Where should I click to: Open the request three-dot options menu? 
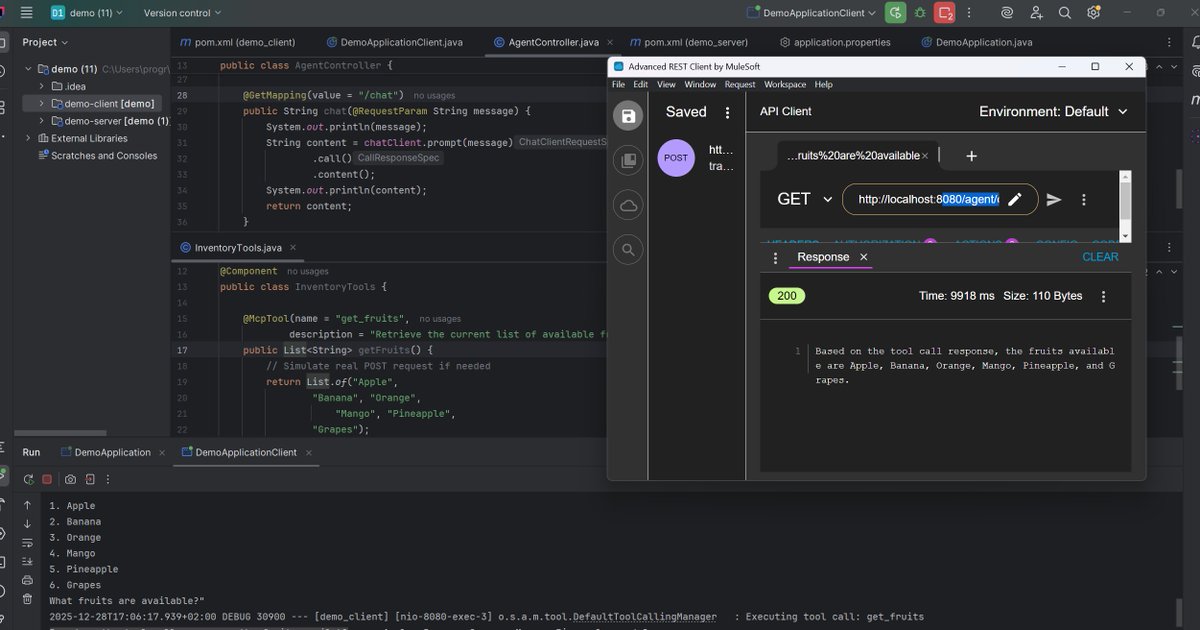[x=1084, y=199]
